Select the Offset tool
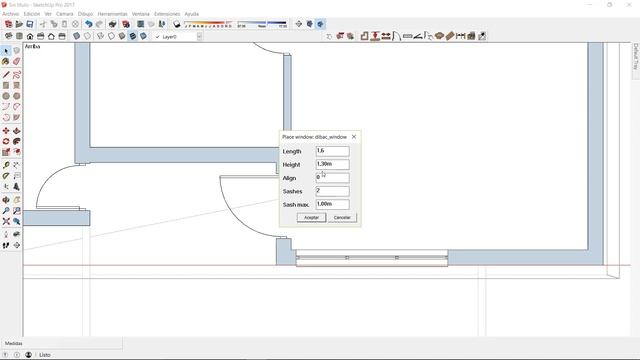 (16, 152)
